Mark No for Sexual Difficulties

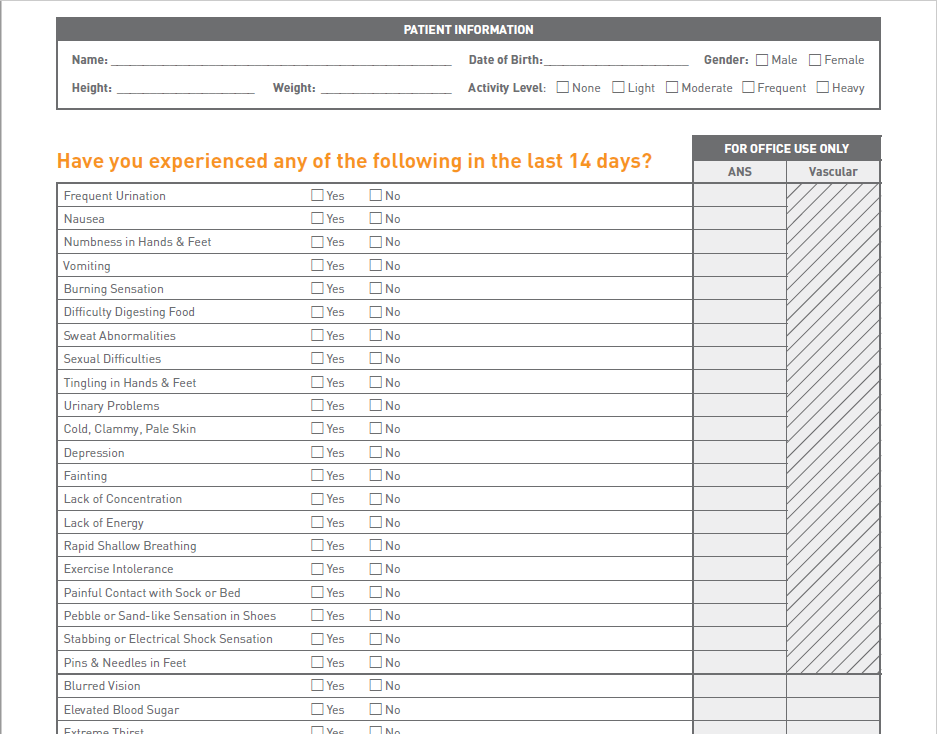[376, 359]
